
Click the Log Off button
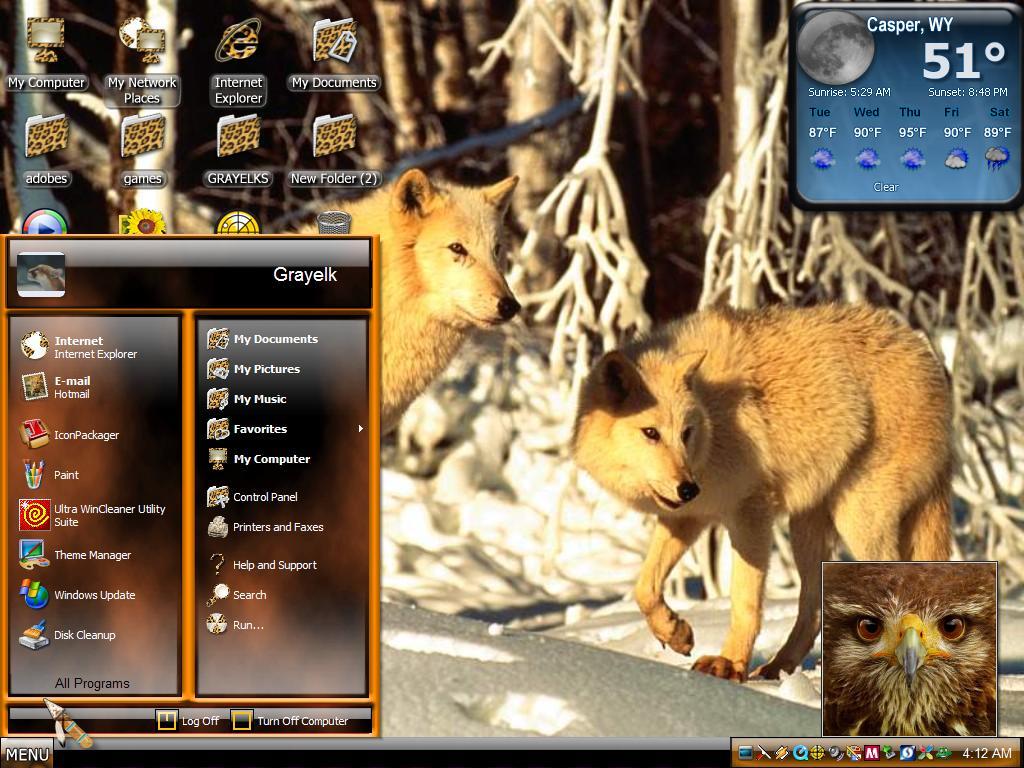(189, 720)
